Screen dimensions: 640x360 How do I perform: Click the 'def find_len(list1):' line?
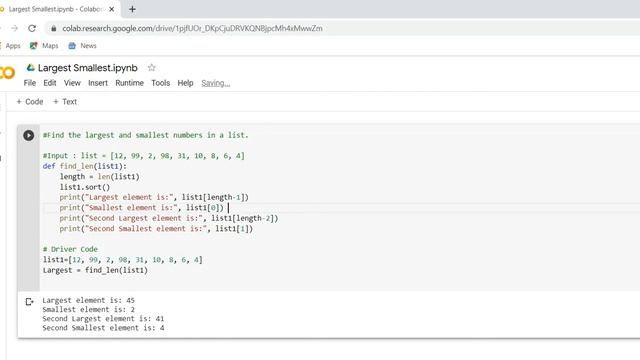pyautogui.click(x=85, y=166)
